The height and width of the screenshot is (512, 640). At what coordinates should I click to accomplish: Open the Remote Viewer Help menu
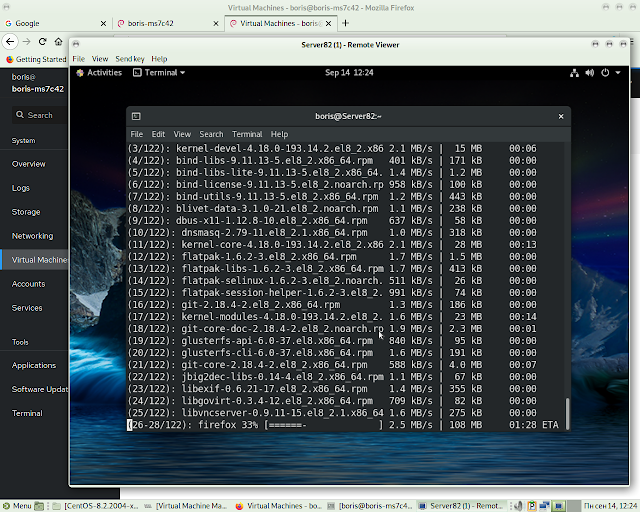click(159, 59)
